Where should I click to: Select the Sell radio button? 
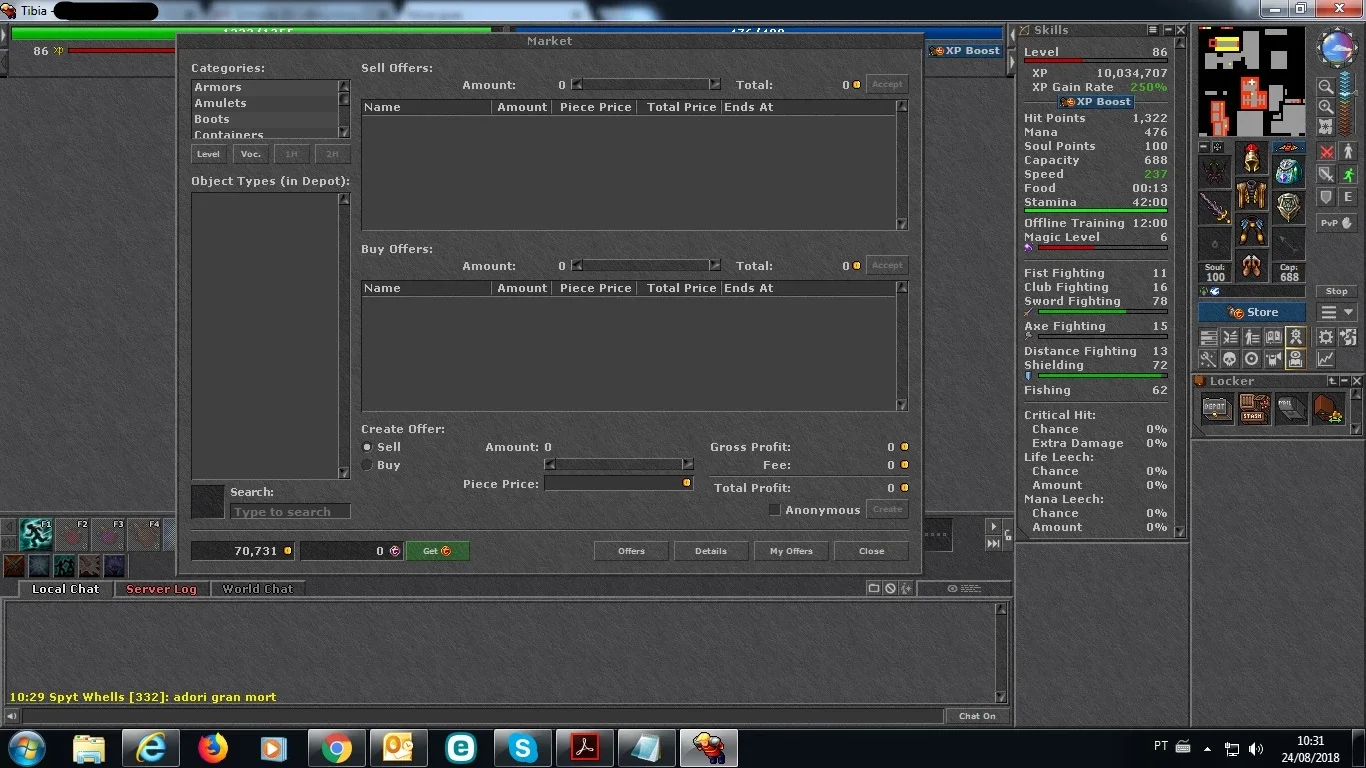(367, 447)
